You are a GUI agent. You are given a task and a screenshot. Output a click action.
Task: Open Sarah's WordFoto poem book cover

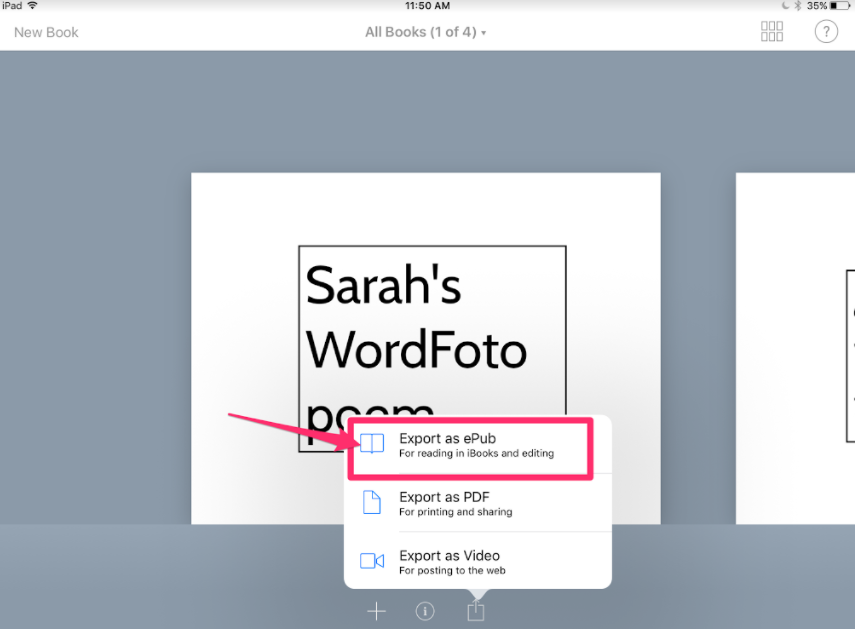[x=425, y=348]
